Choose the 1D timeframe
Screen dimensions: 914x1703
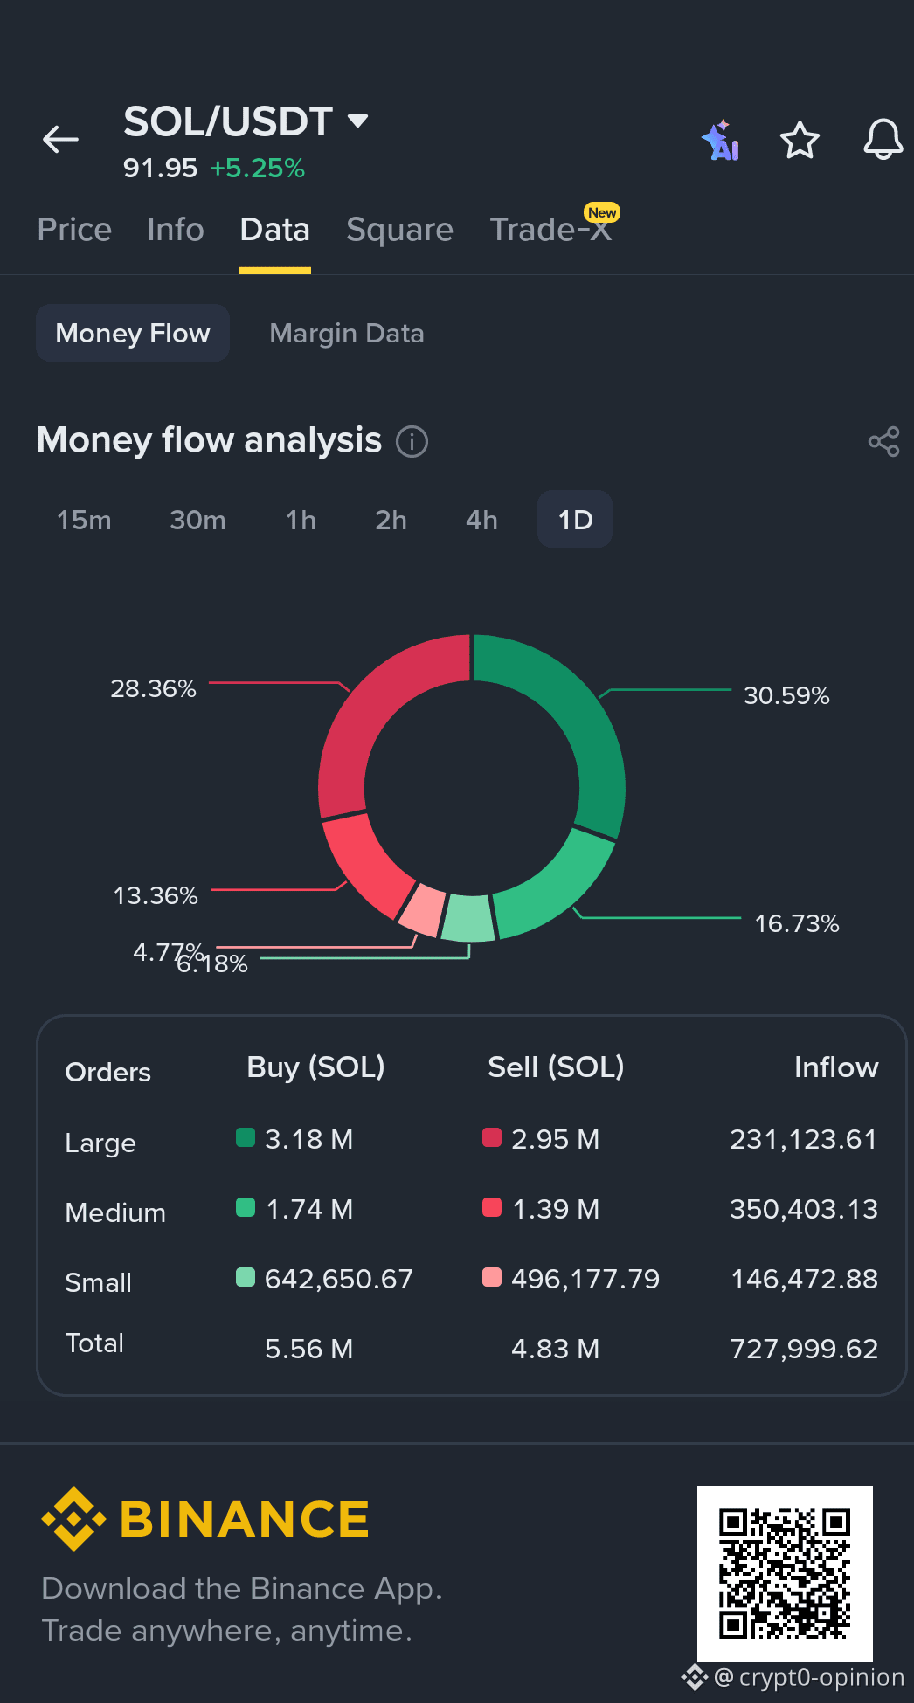[575, 520]
